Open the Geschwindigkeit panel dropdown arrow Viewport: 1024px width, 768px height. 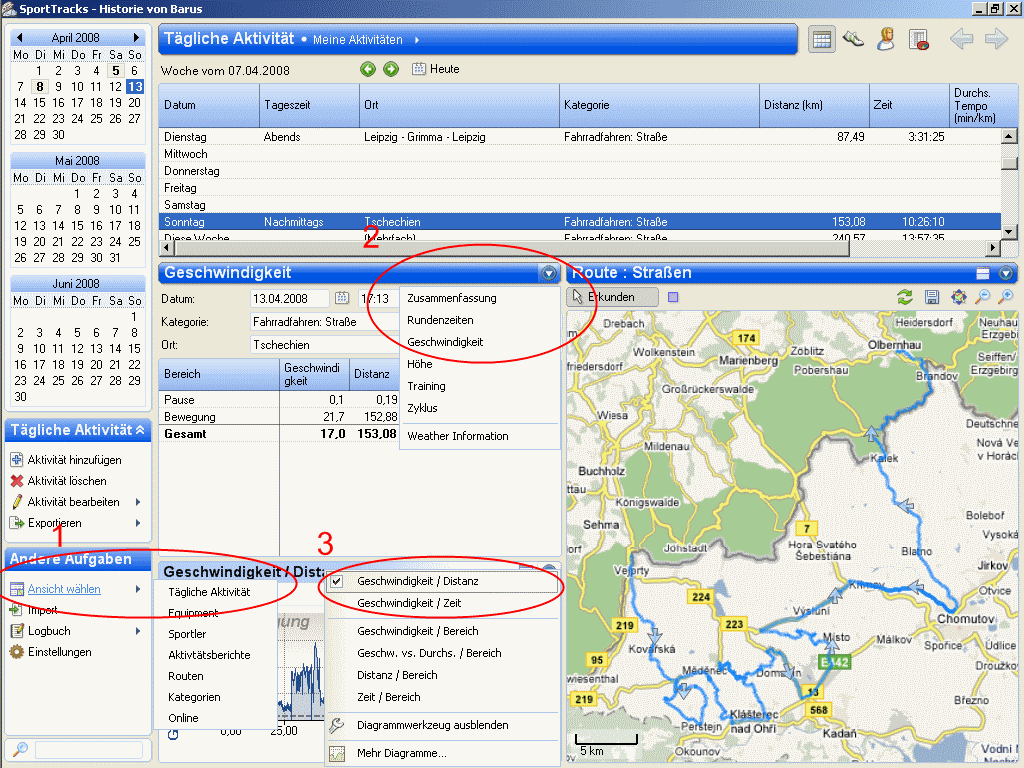tap(547, 273)
